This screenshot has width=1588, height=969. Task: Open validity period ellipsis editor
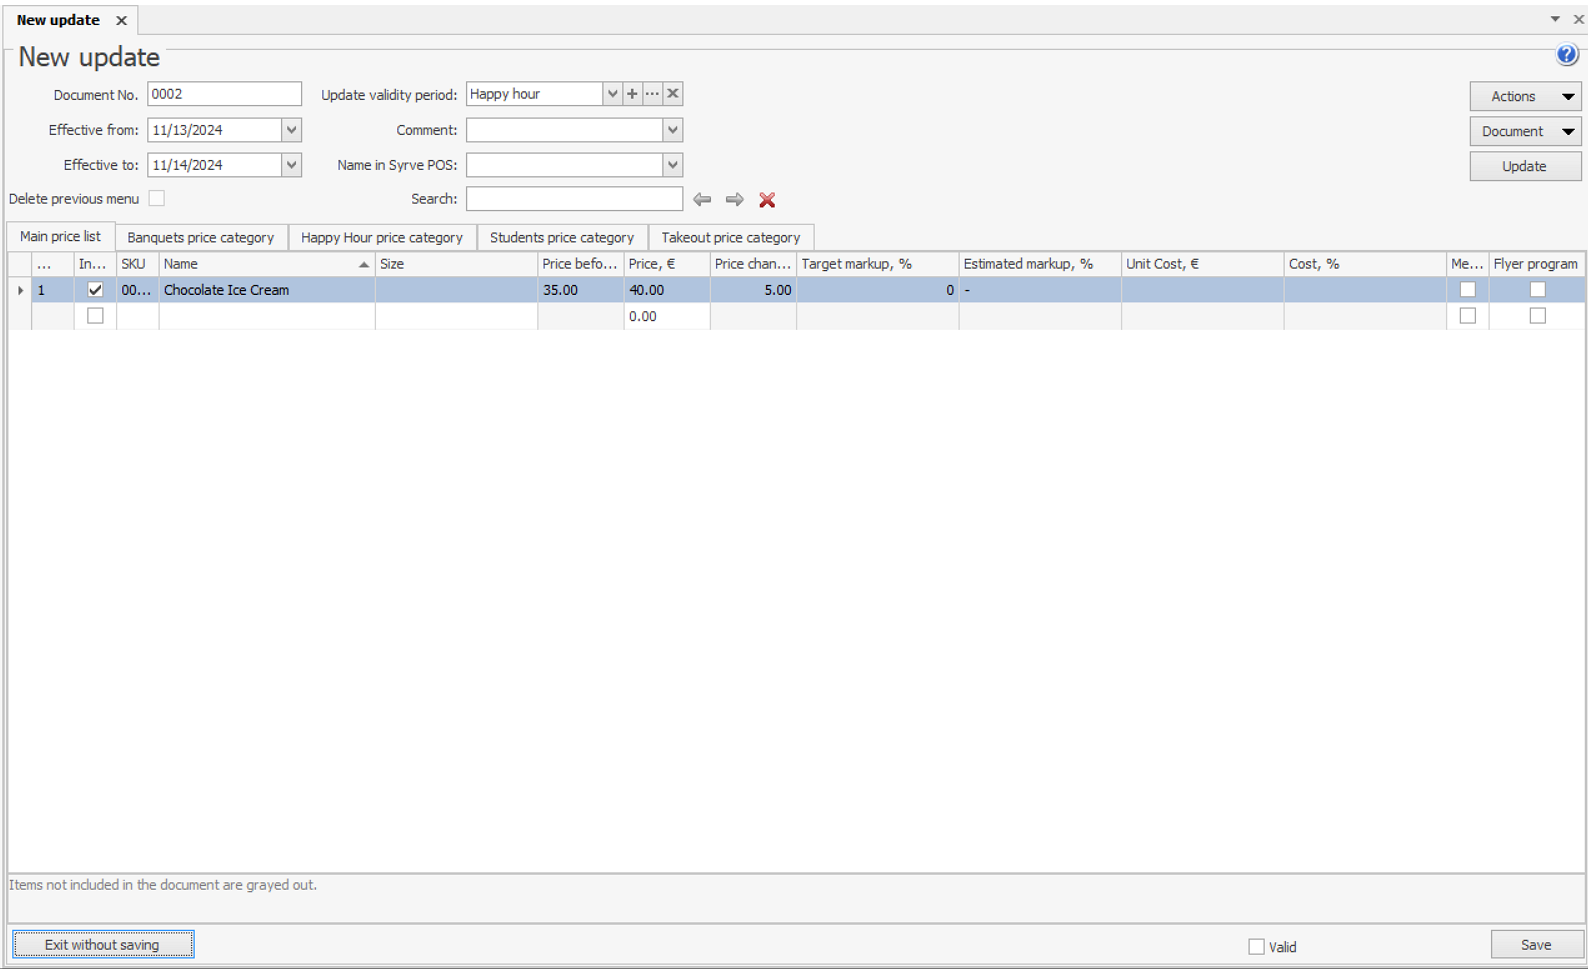coord(652,94)
